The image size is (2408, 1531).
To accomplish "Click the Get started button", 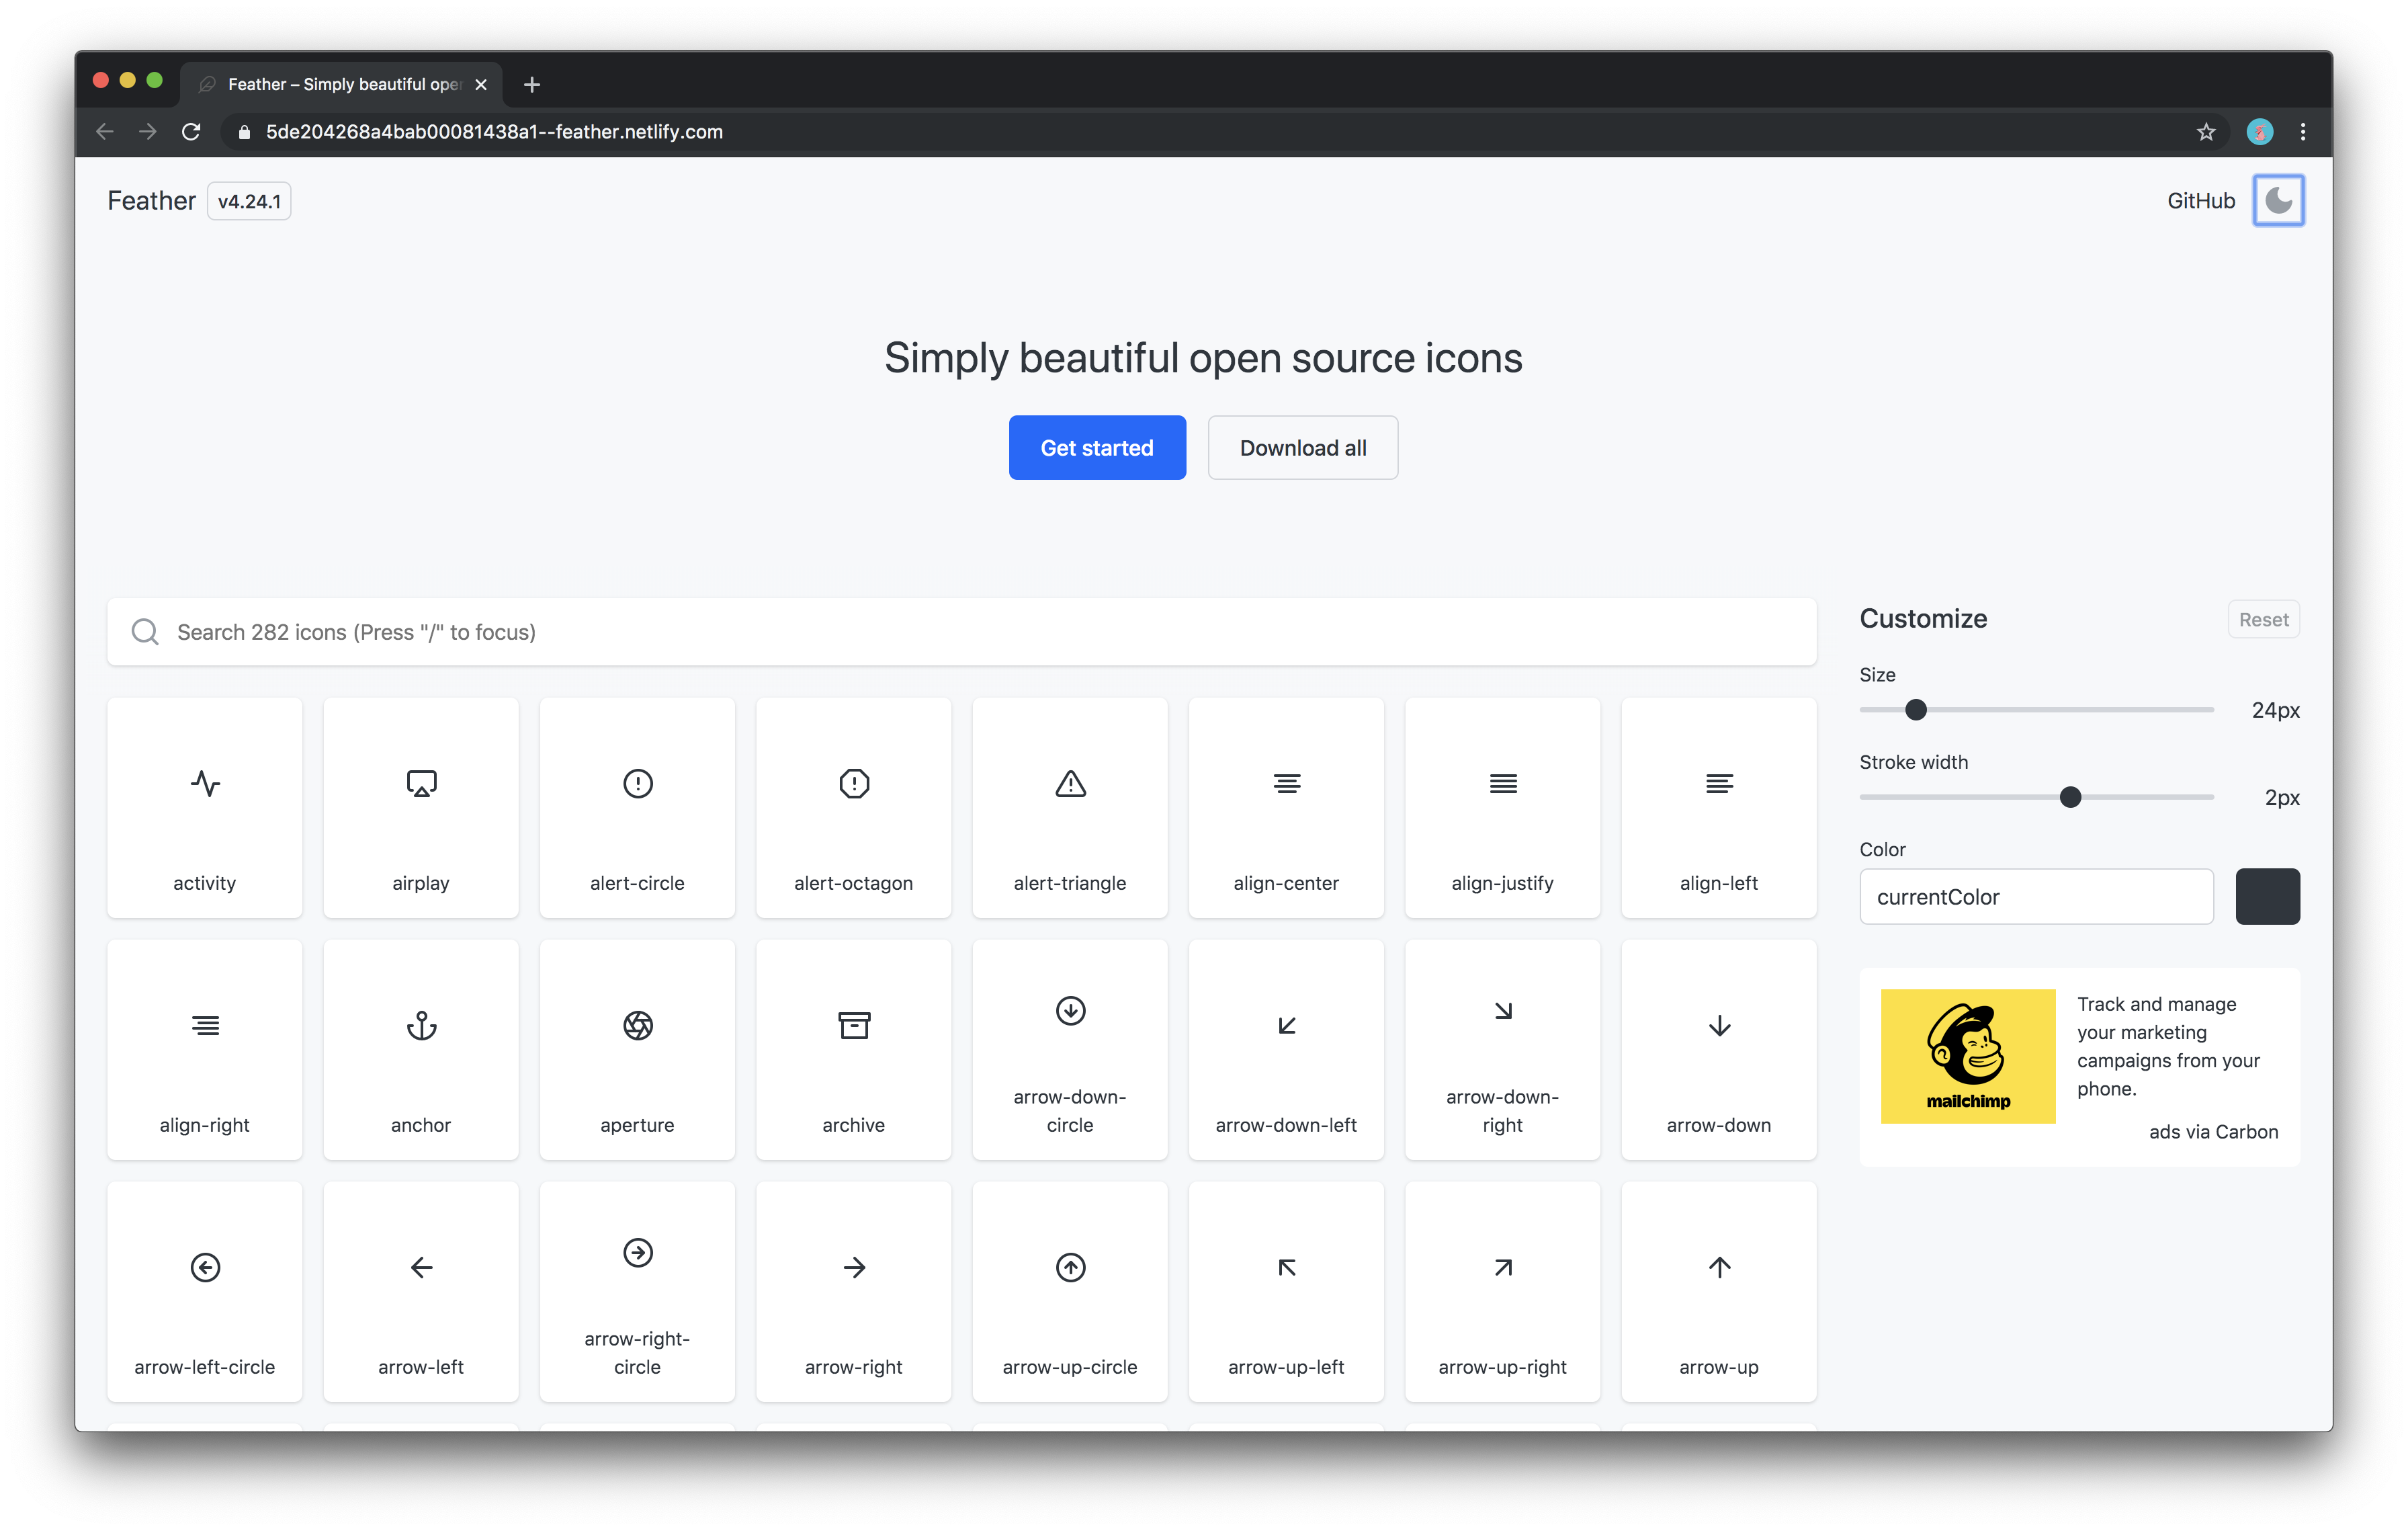I will pyautogui.click(x=1097, y=447).
